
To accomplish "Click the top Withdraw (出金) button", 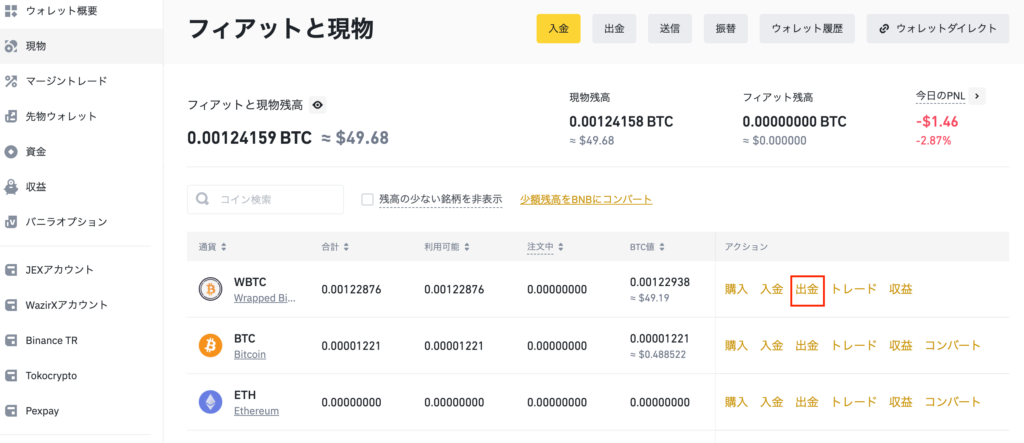I will click(x=615, y=29).
